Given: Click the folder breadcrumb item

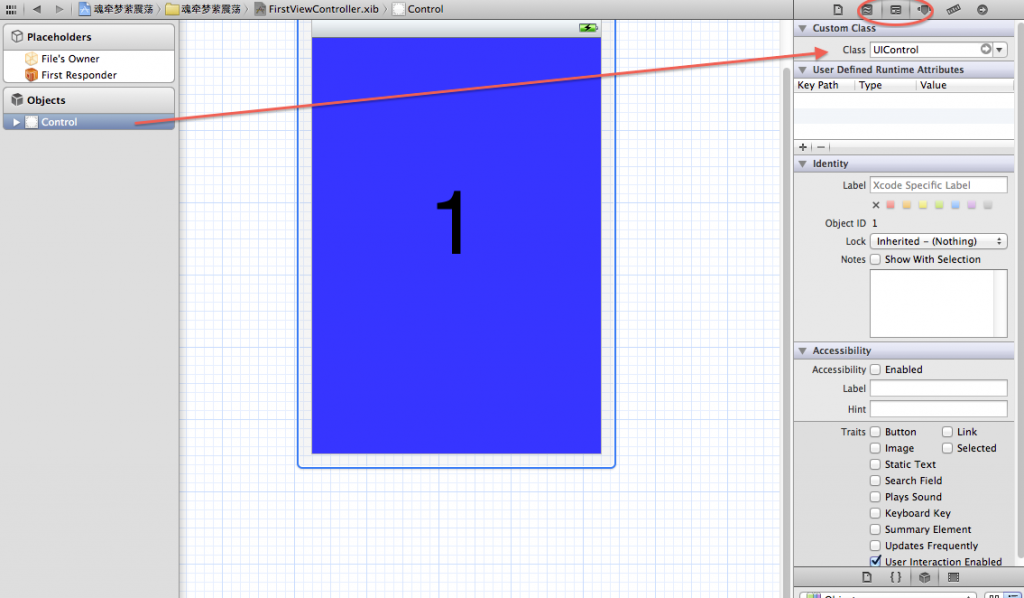Looking at the screenshot, I should tap(203, 9).
